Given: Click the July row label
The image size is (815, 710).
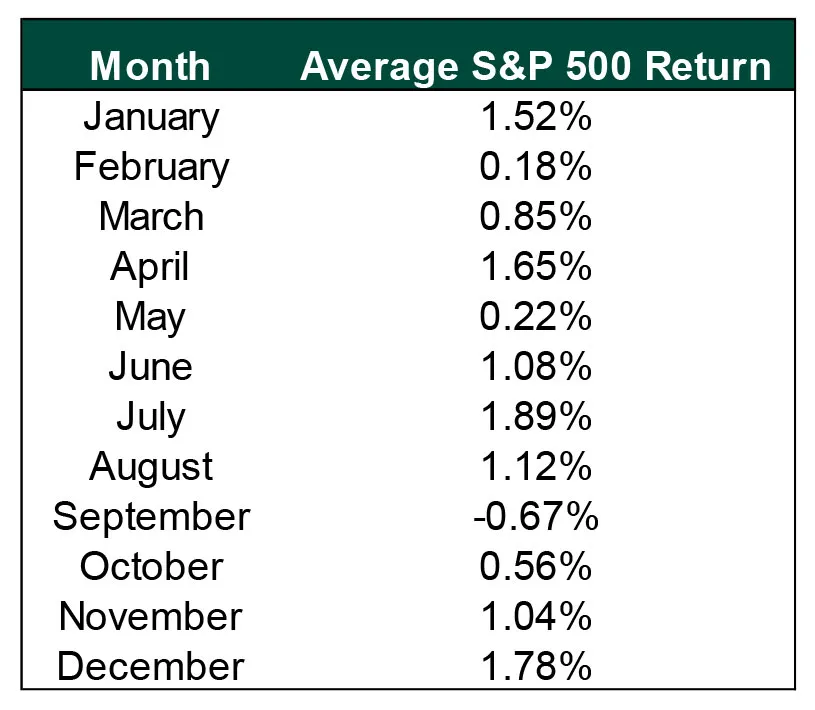Looking at the screenshot, I should [151, 417].
